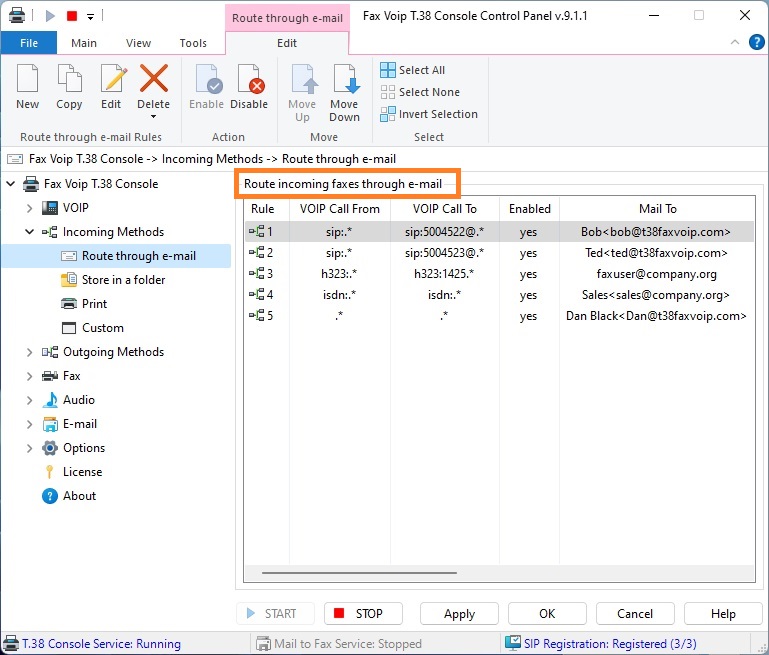This screenshot has width=769, height=655.
Task: Click the VOIP phone icon in tree
Action: 50,208
